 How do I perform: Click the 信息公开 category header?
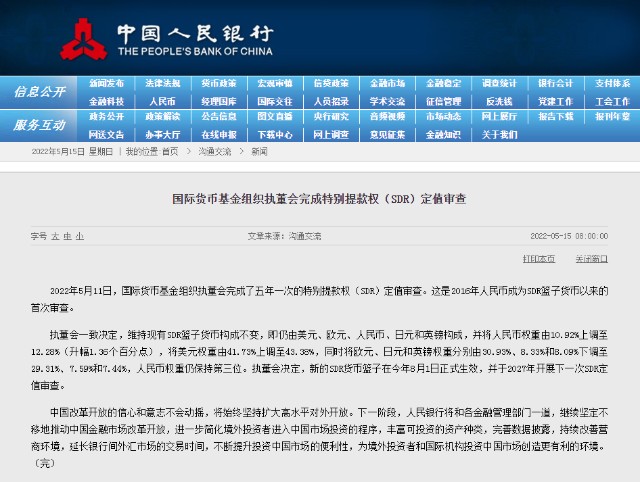pyautogui.click(x=40, y=92)
